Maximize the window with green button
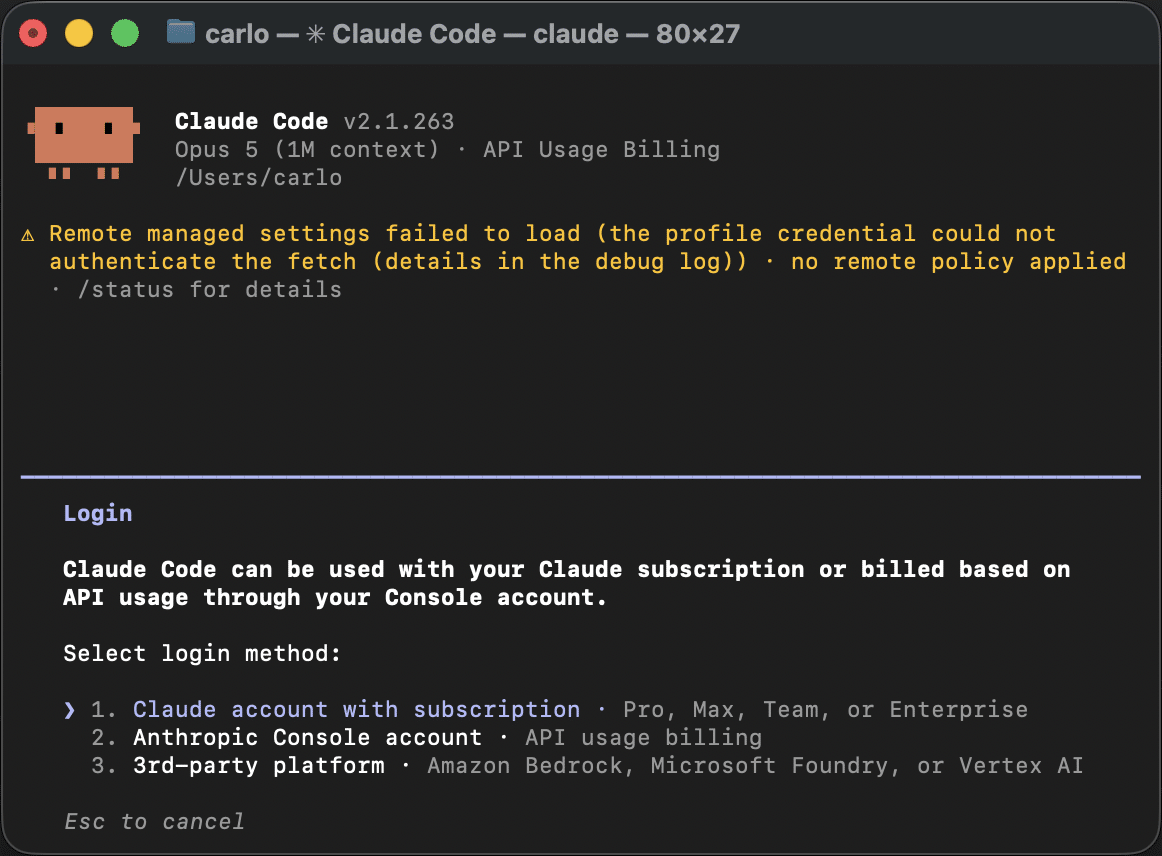Screen dimensions: 1162x856 click(125, 33)
